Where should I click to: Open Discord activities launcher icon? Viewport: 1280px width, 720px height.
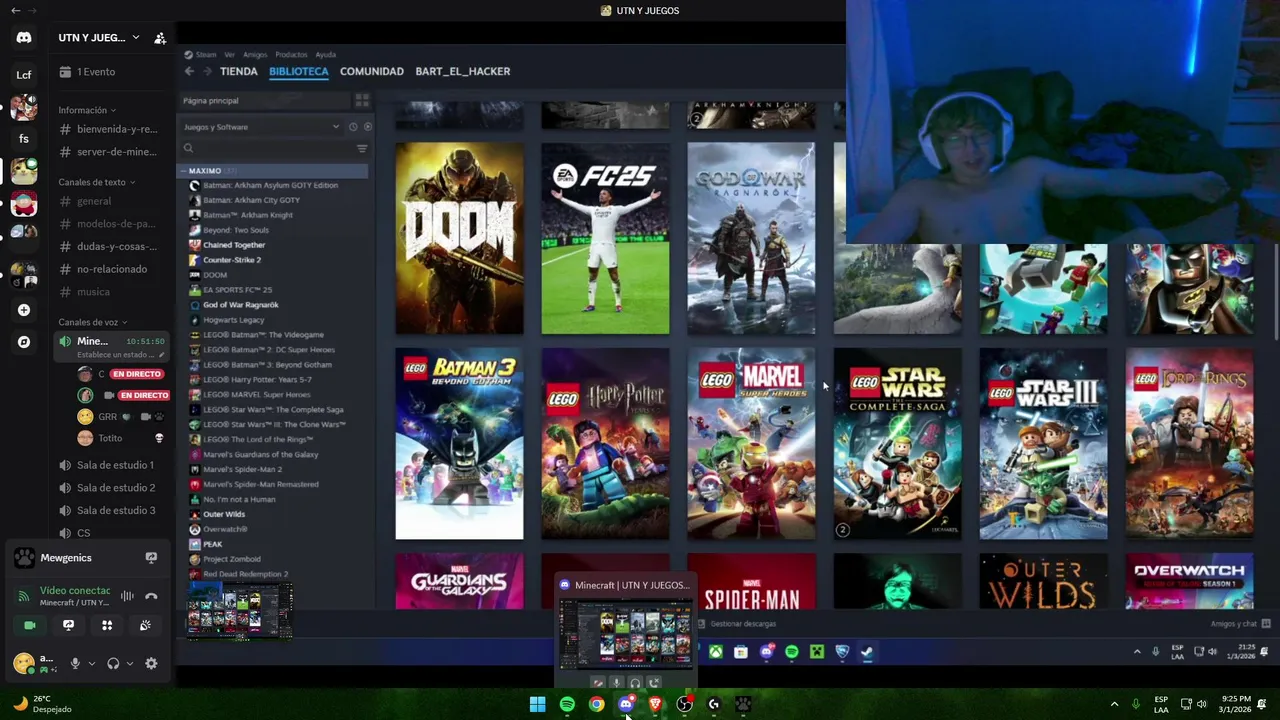(107, 625)
